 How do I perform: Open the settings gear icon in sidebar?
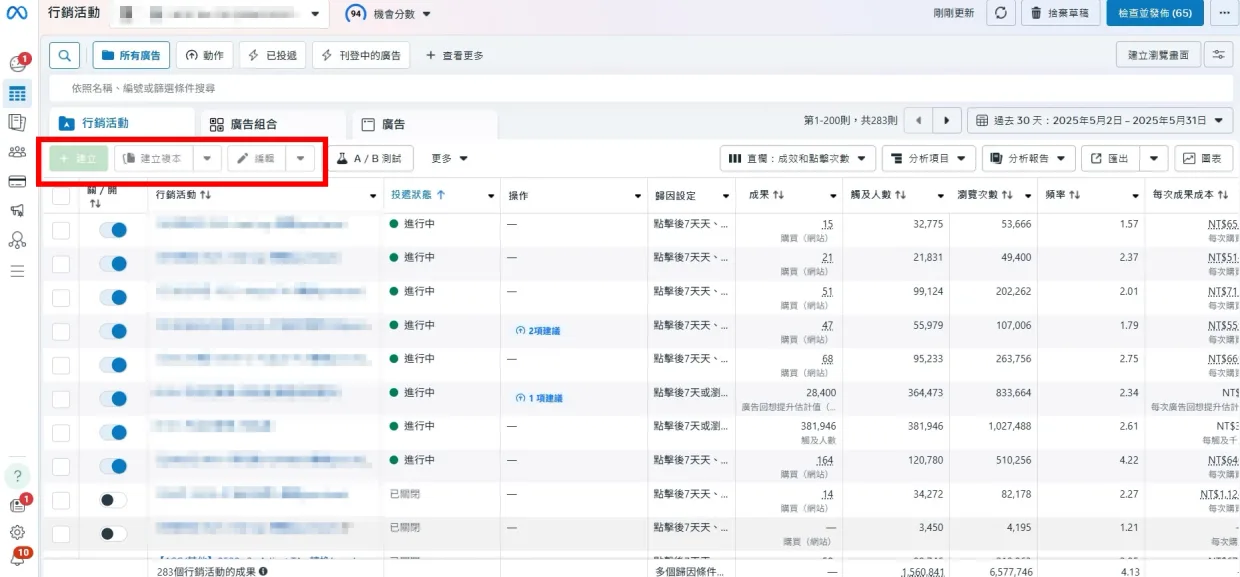click(x=17, y=533)
